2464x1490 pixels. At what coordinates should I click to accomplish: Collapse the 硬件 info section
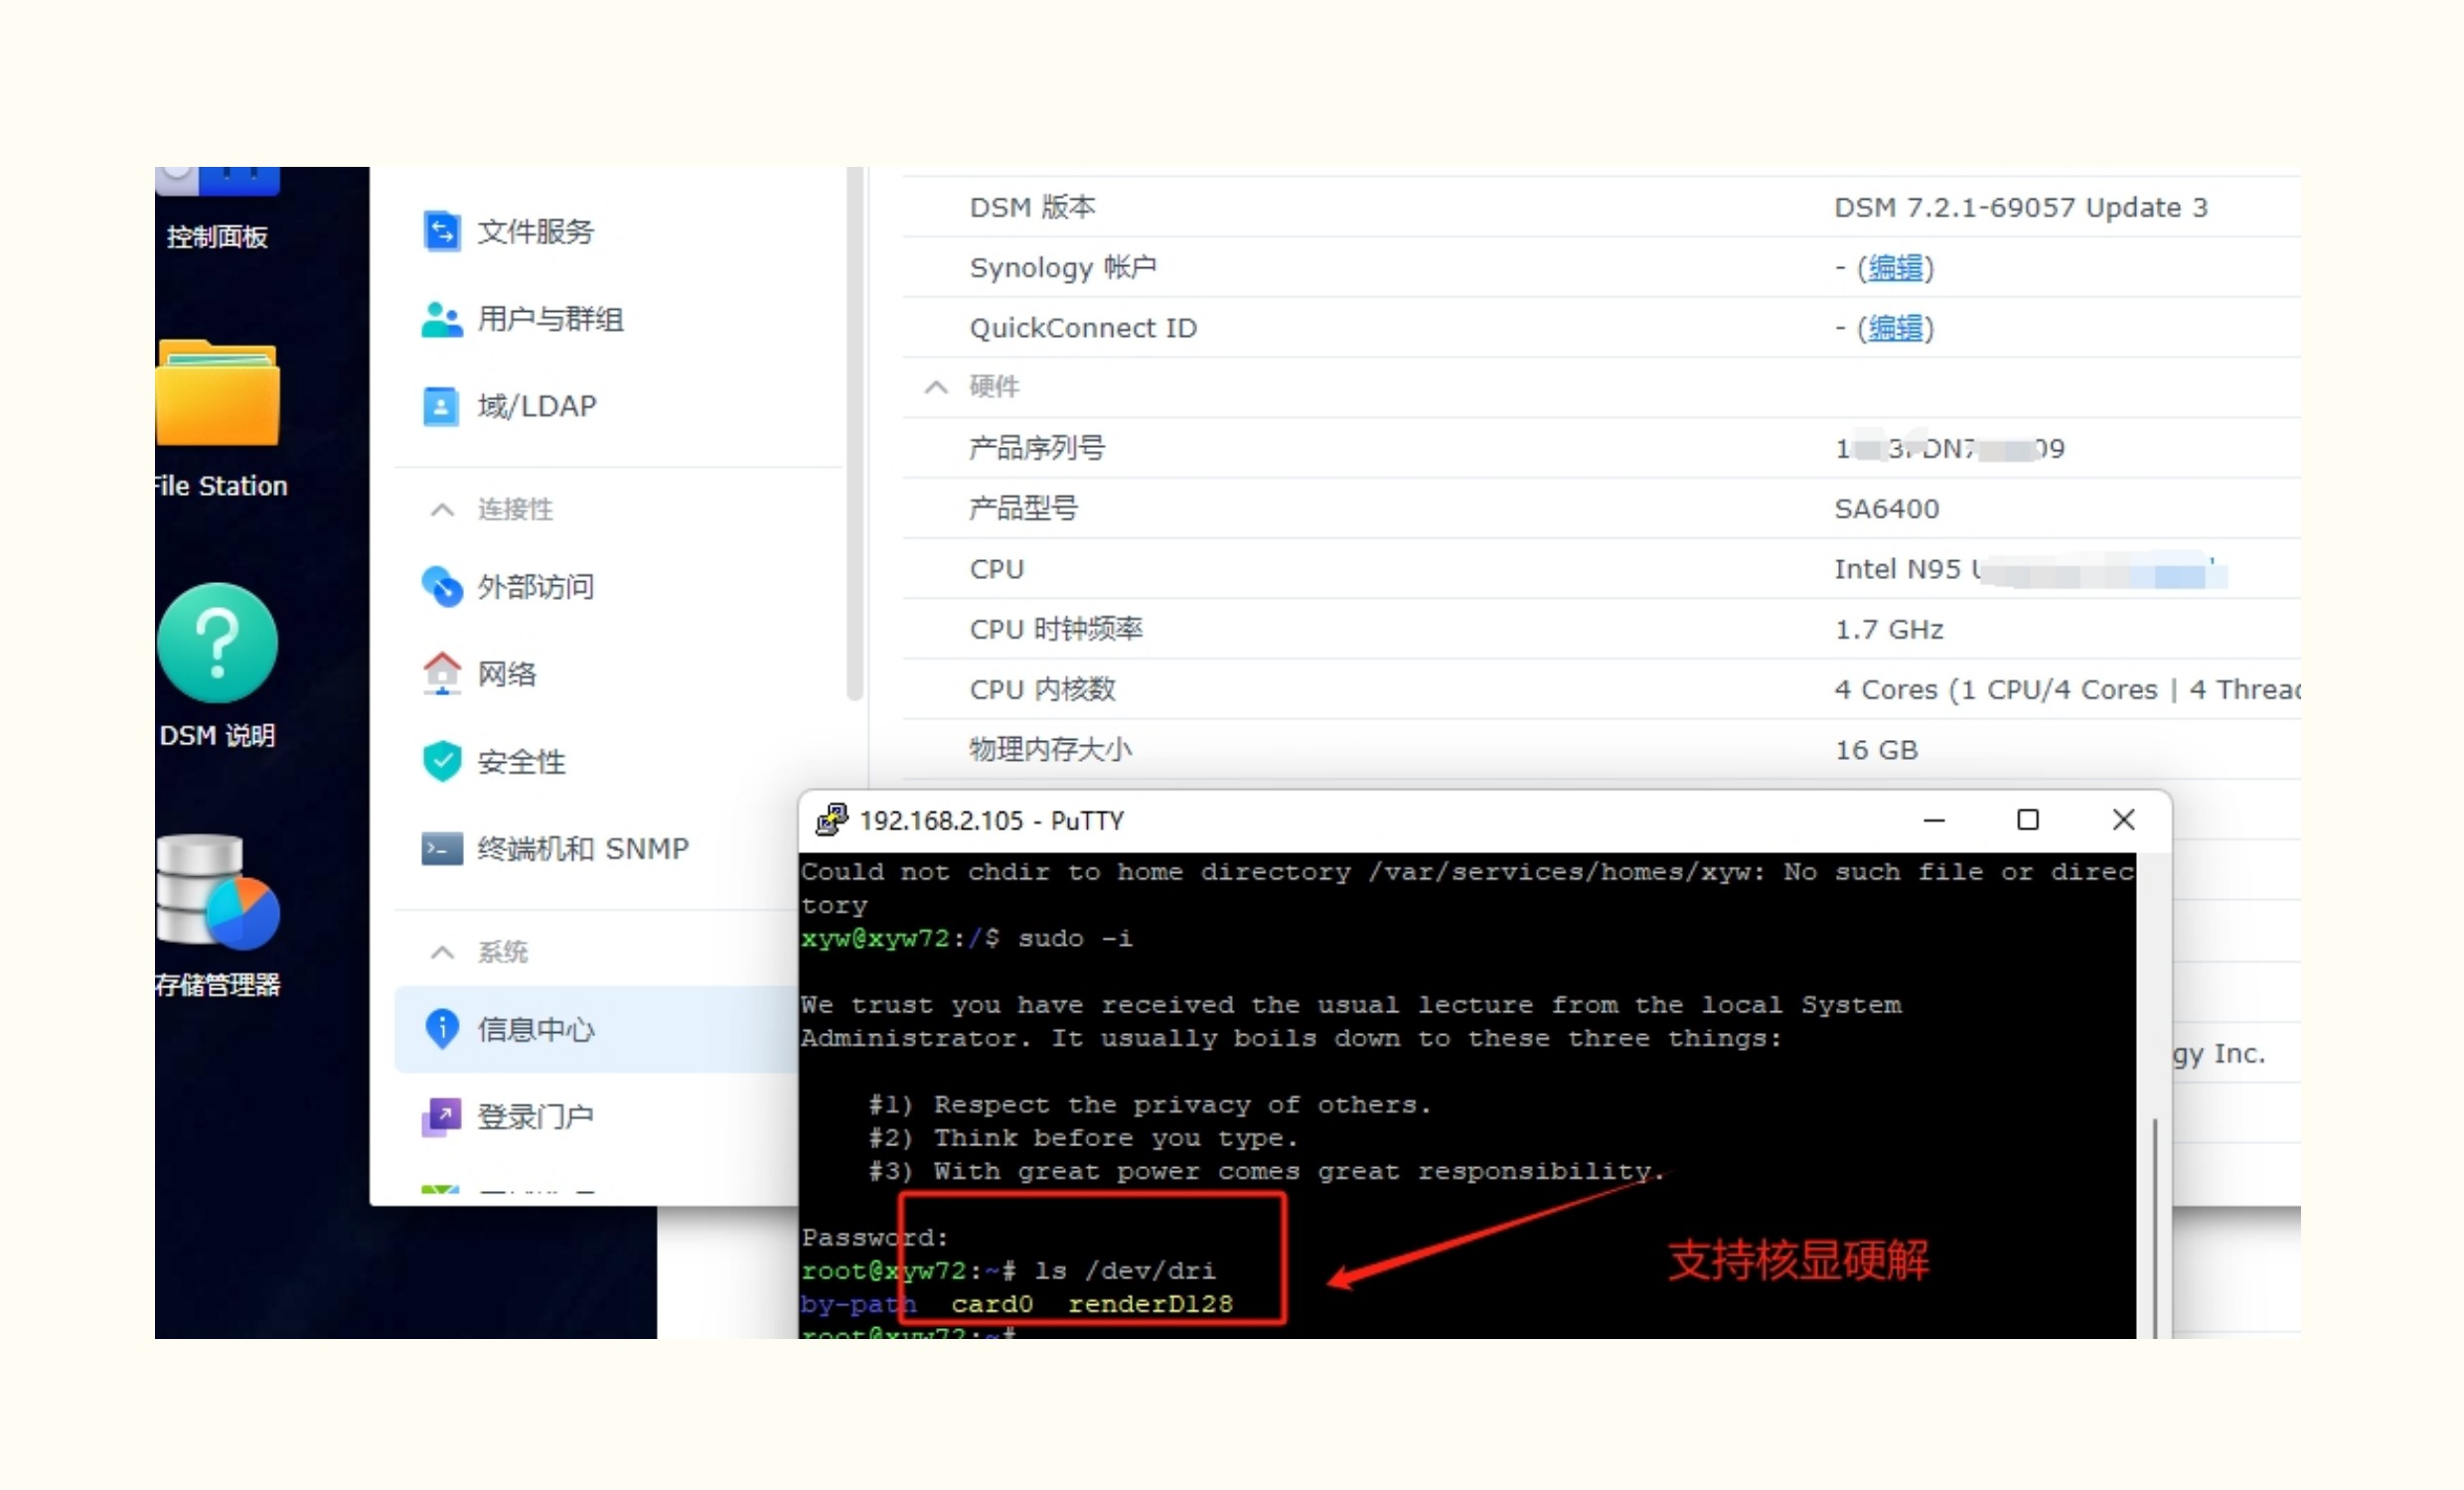point(936,387)
